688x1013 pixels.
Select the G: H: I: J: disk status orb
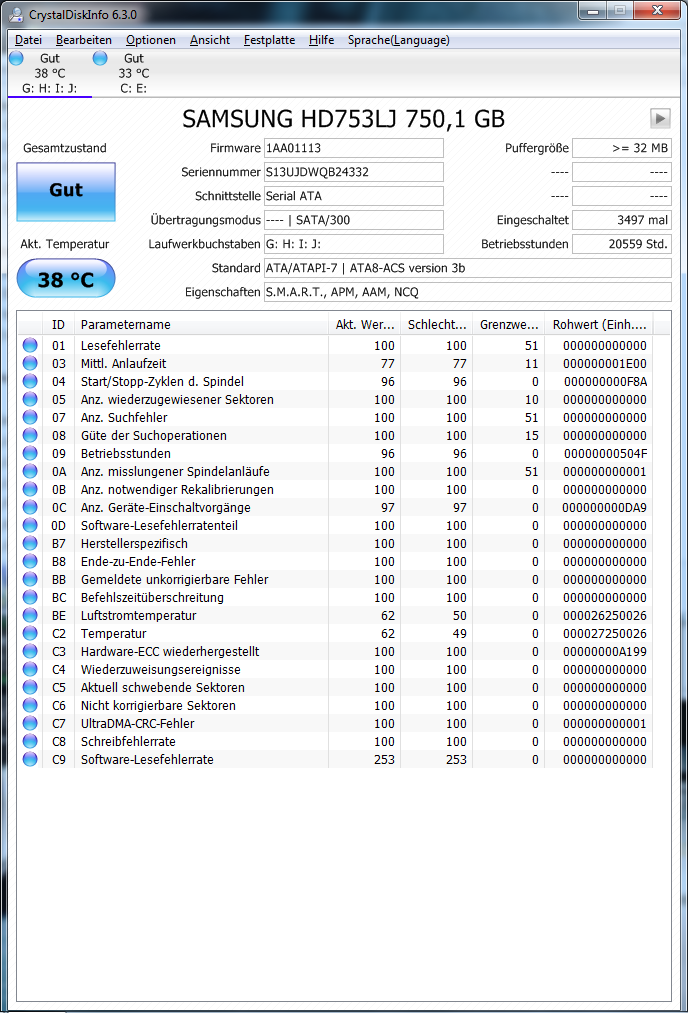16,58
